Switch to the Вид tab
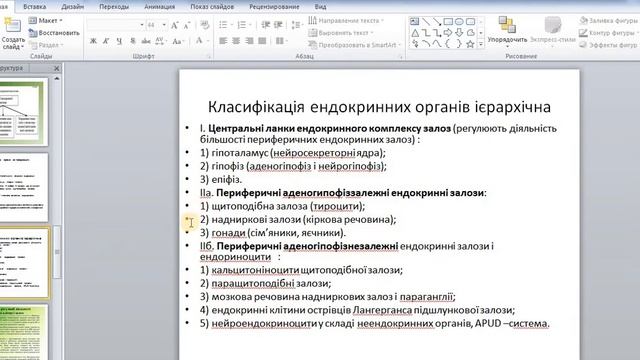The width and height of the screenshot is (640, 360). (x=320, y=7)
